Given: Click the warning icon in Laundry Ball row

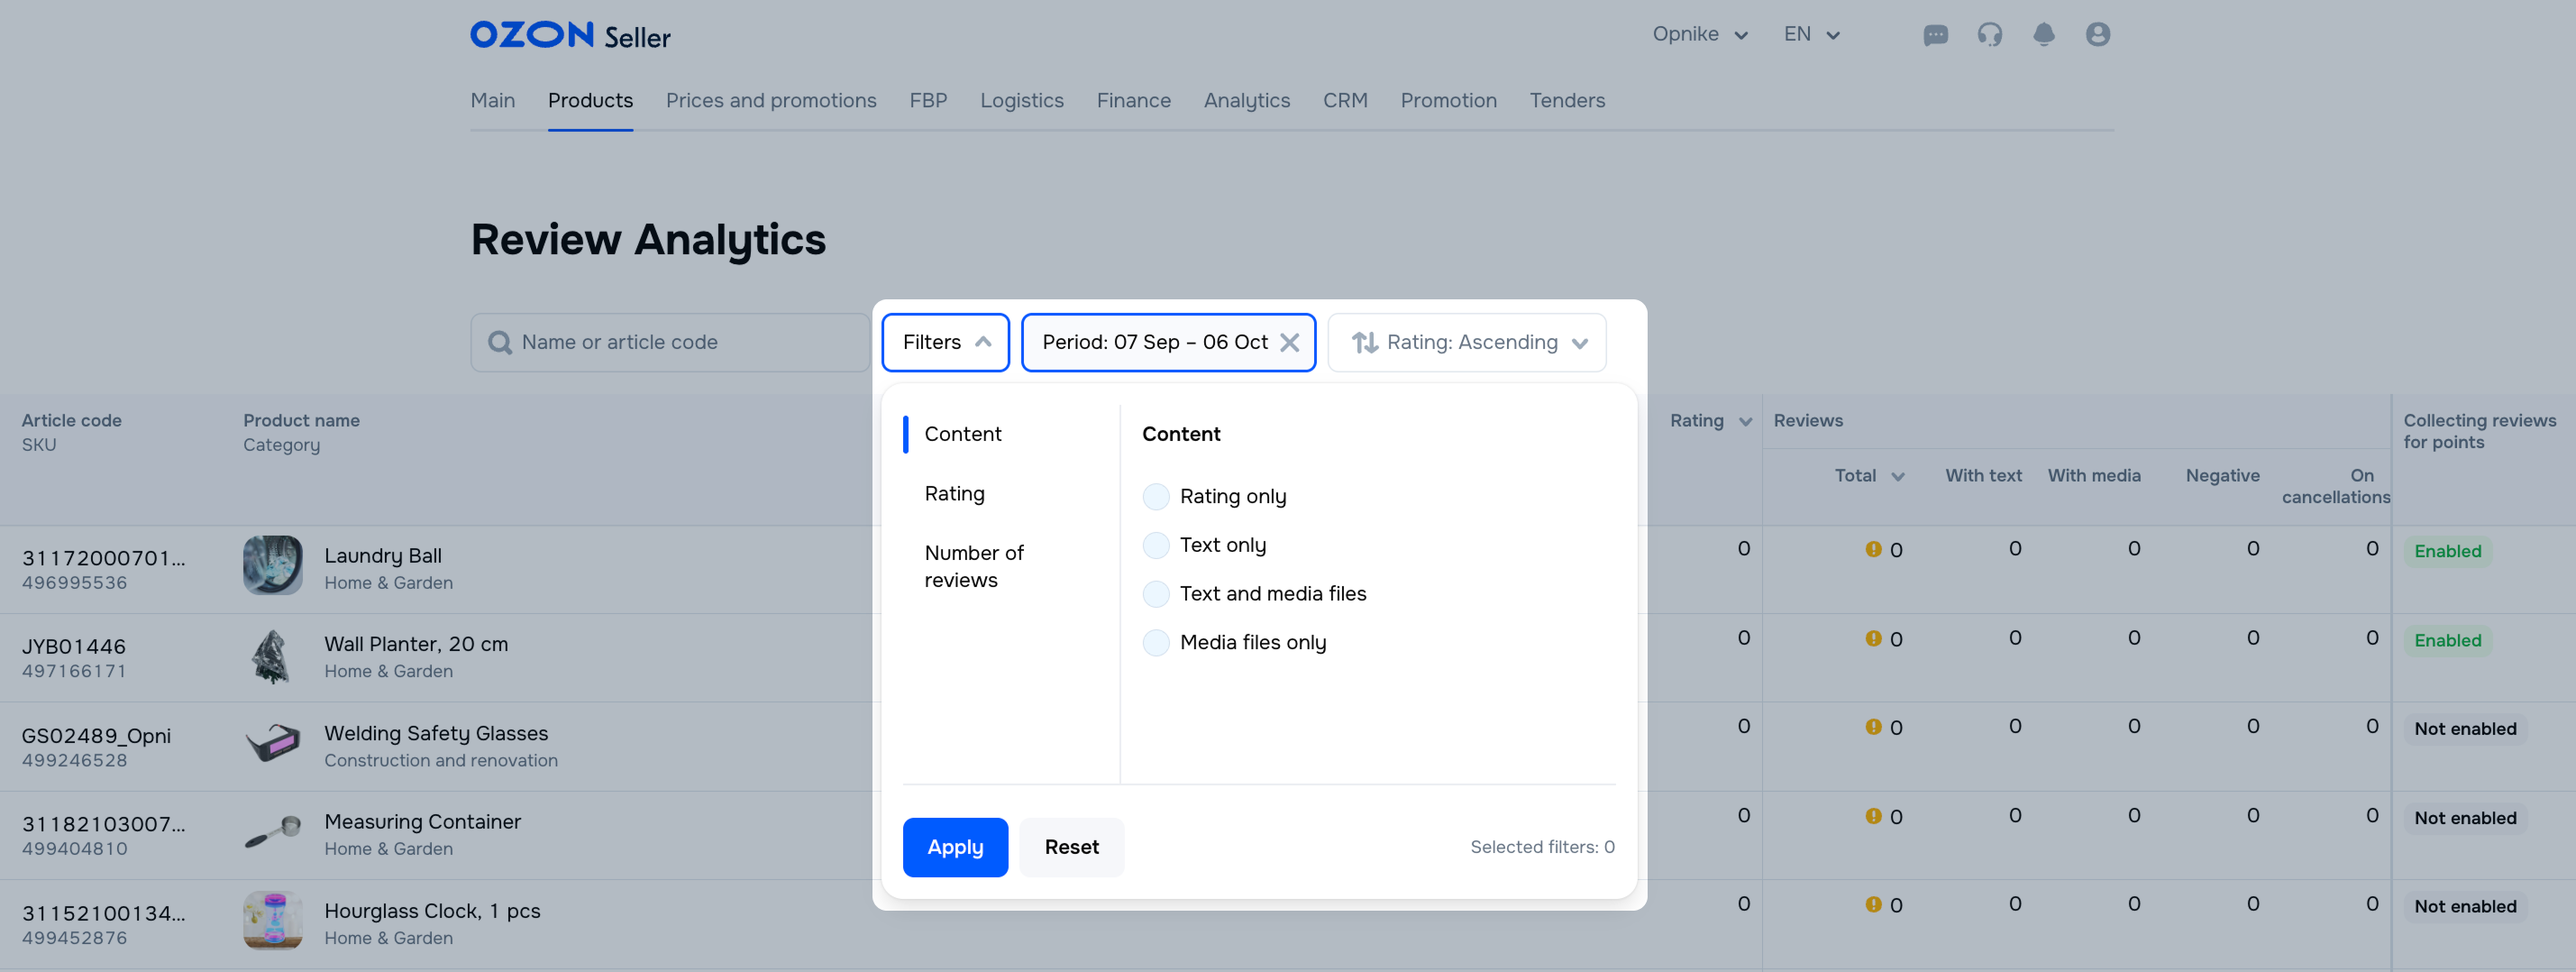Looking at the screenshot, I should click(x=1873, y=549).
